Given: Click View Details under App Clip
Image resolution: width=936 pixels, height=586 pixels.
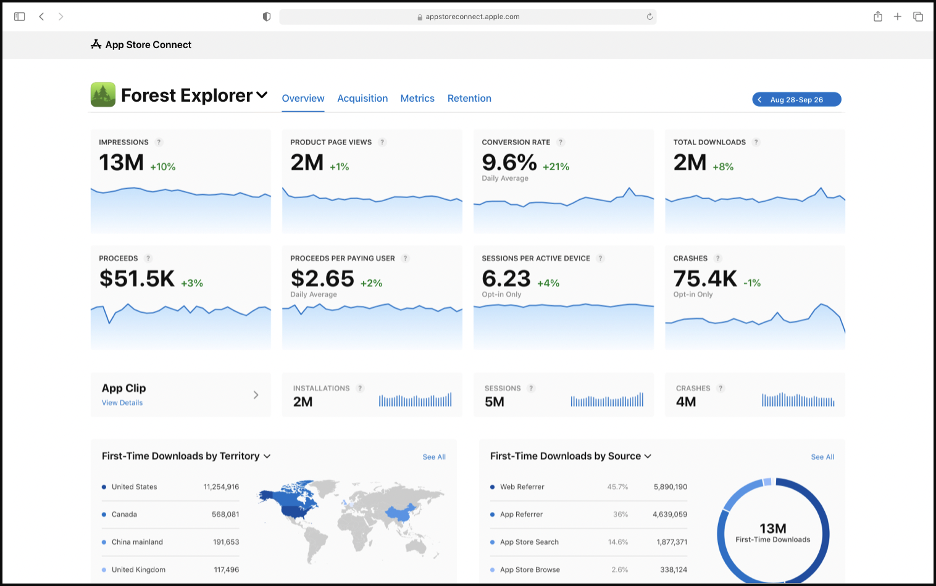Looking at the screenshot, I should 122,401.
